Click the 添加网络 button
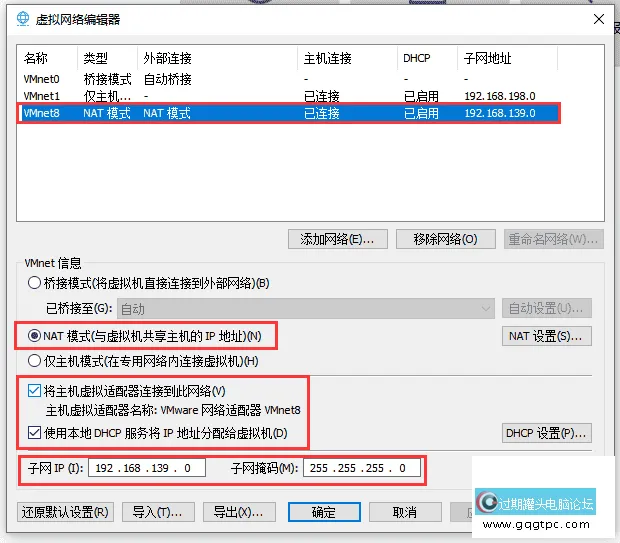The image size is (620, 543). 337,239
